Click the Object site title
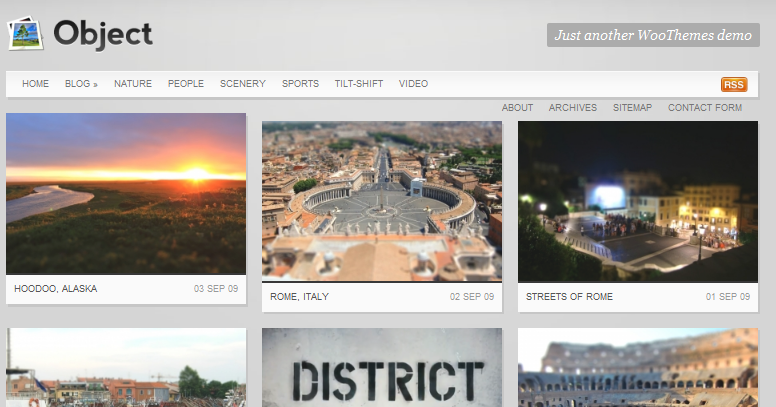The image size is (776, 407). pyautogui.click(x=103, y=34)
